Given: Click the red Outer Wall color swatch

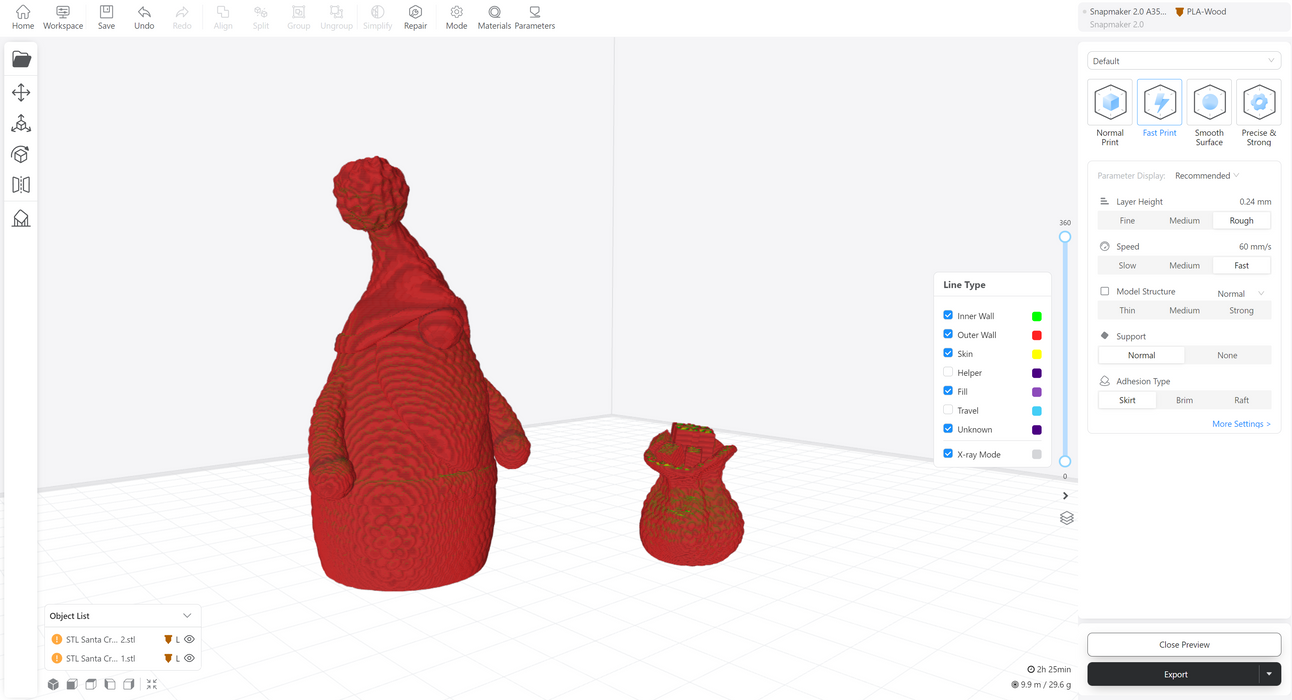Looking at the screenshot, I should click(x=1036, y=335).
